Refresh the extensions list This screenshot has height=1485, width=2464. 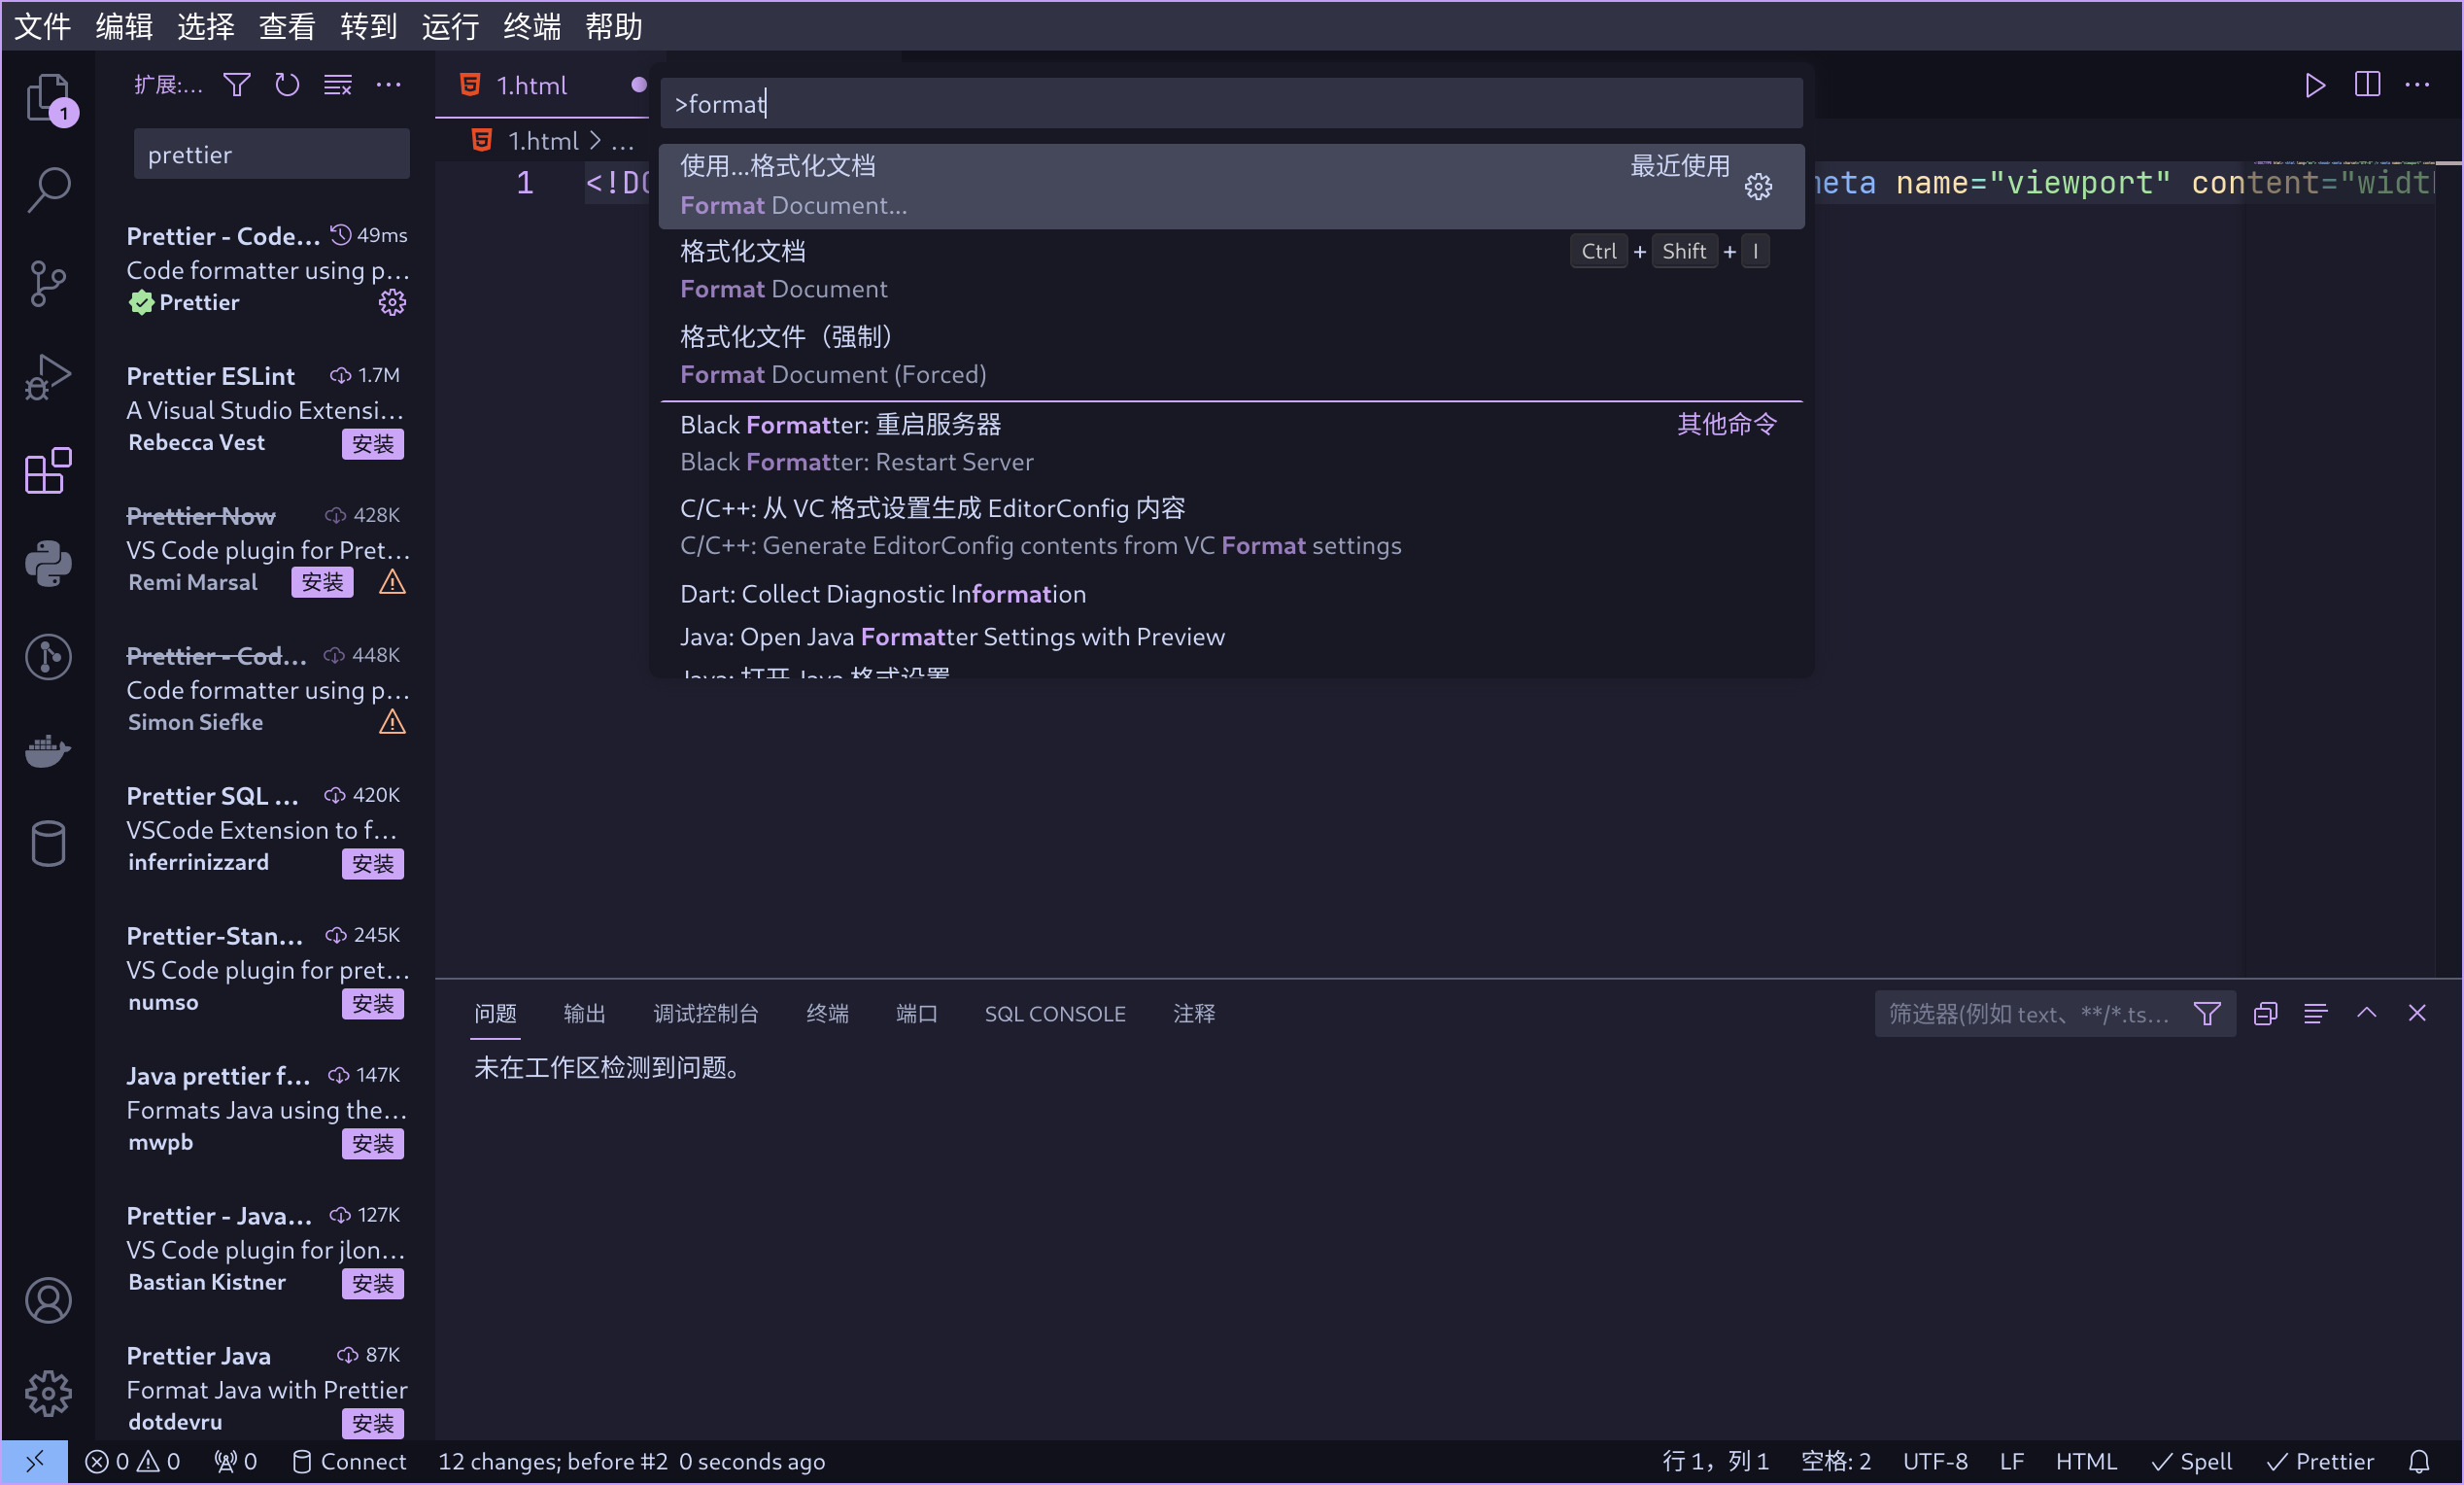point(287,85)
